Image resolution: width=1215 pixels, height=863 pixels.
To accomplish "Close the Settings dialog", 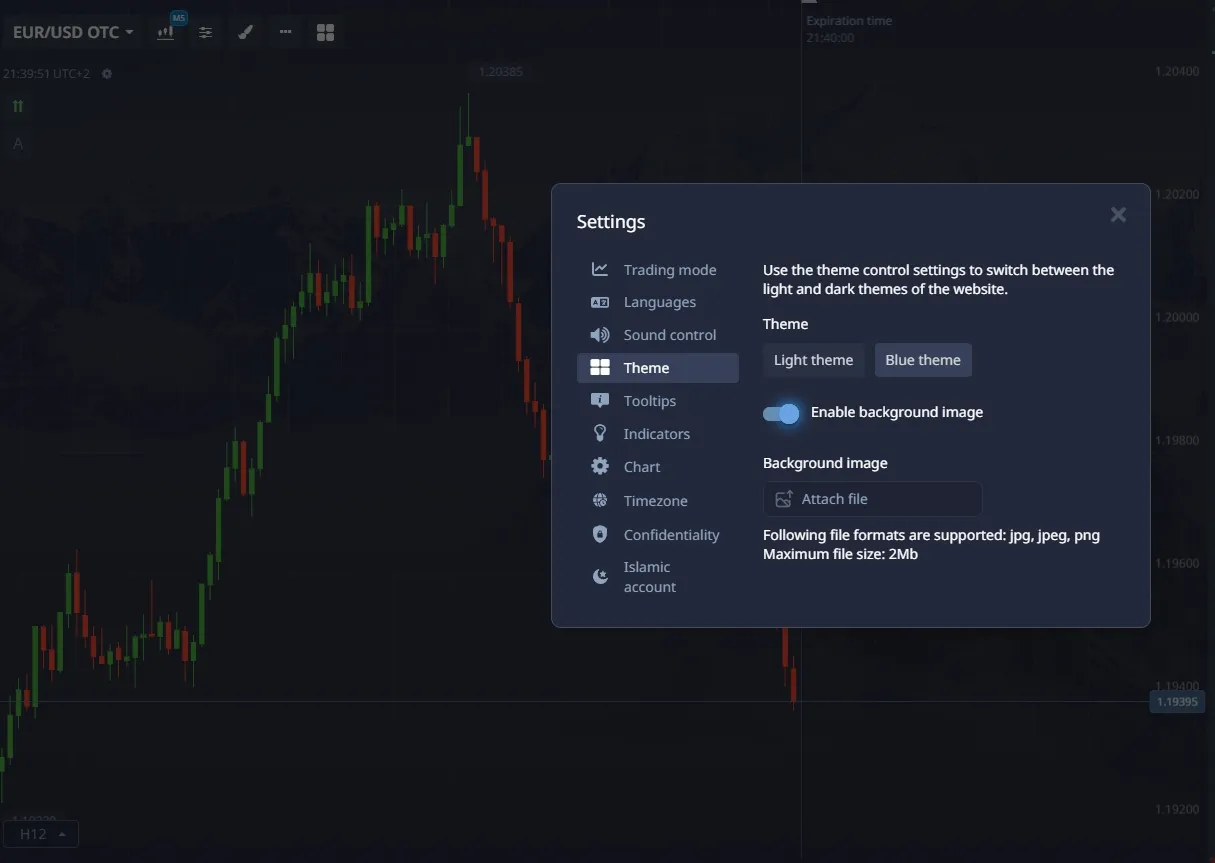I will [x=1118, y=215].
